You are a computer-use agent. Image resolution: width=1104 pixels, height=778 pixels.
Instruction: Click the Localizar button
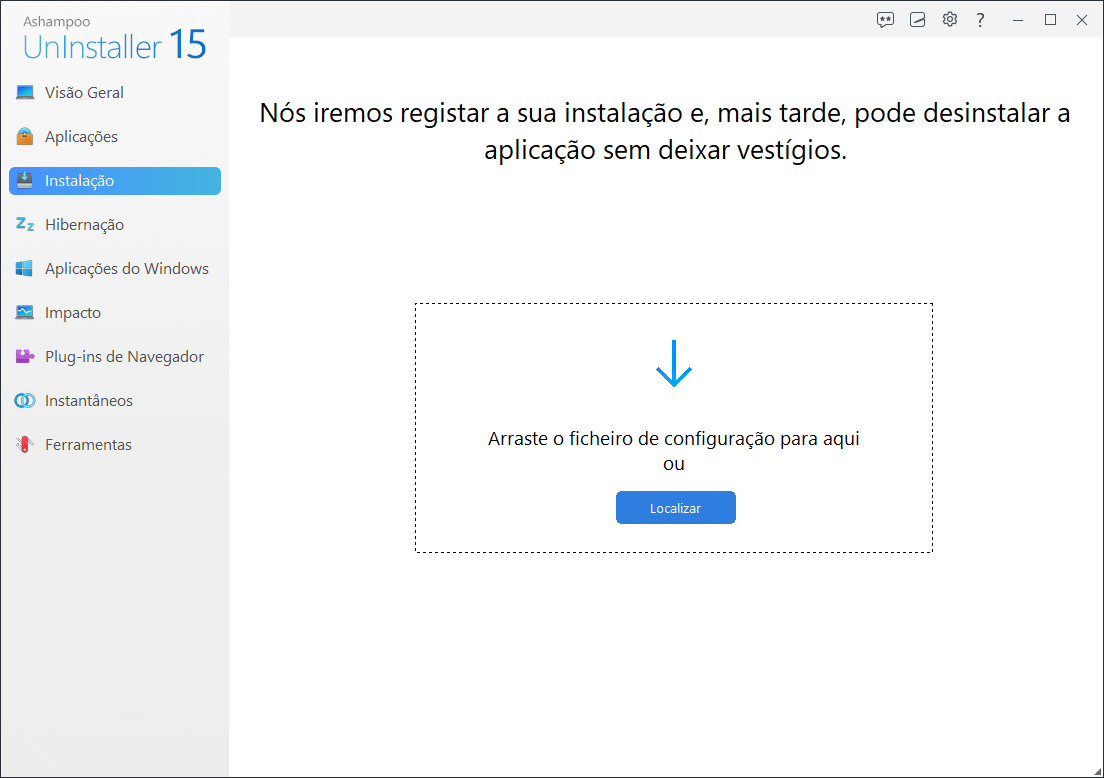(675, 508)
